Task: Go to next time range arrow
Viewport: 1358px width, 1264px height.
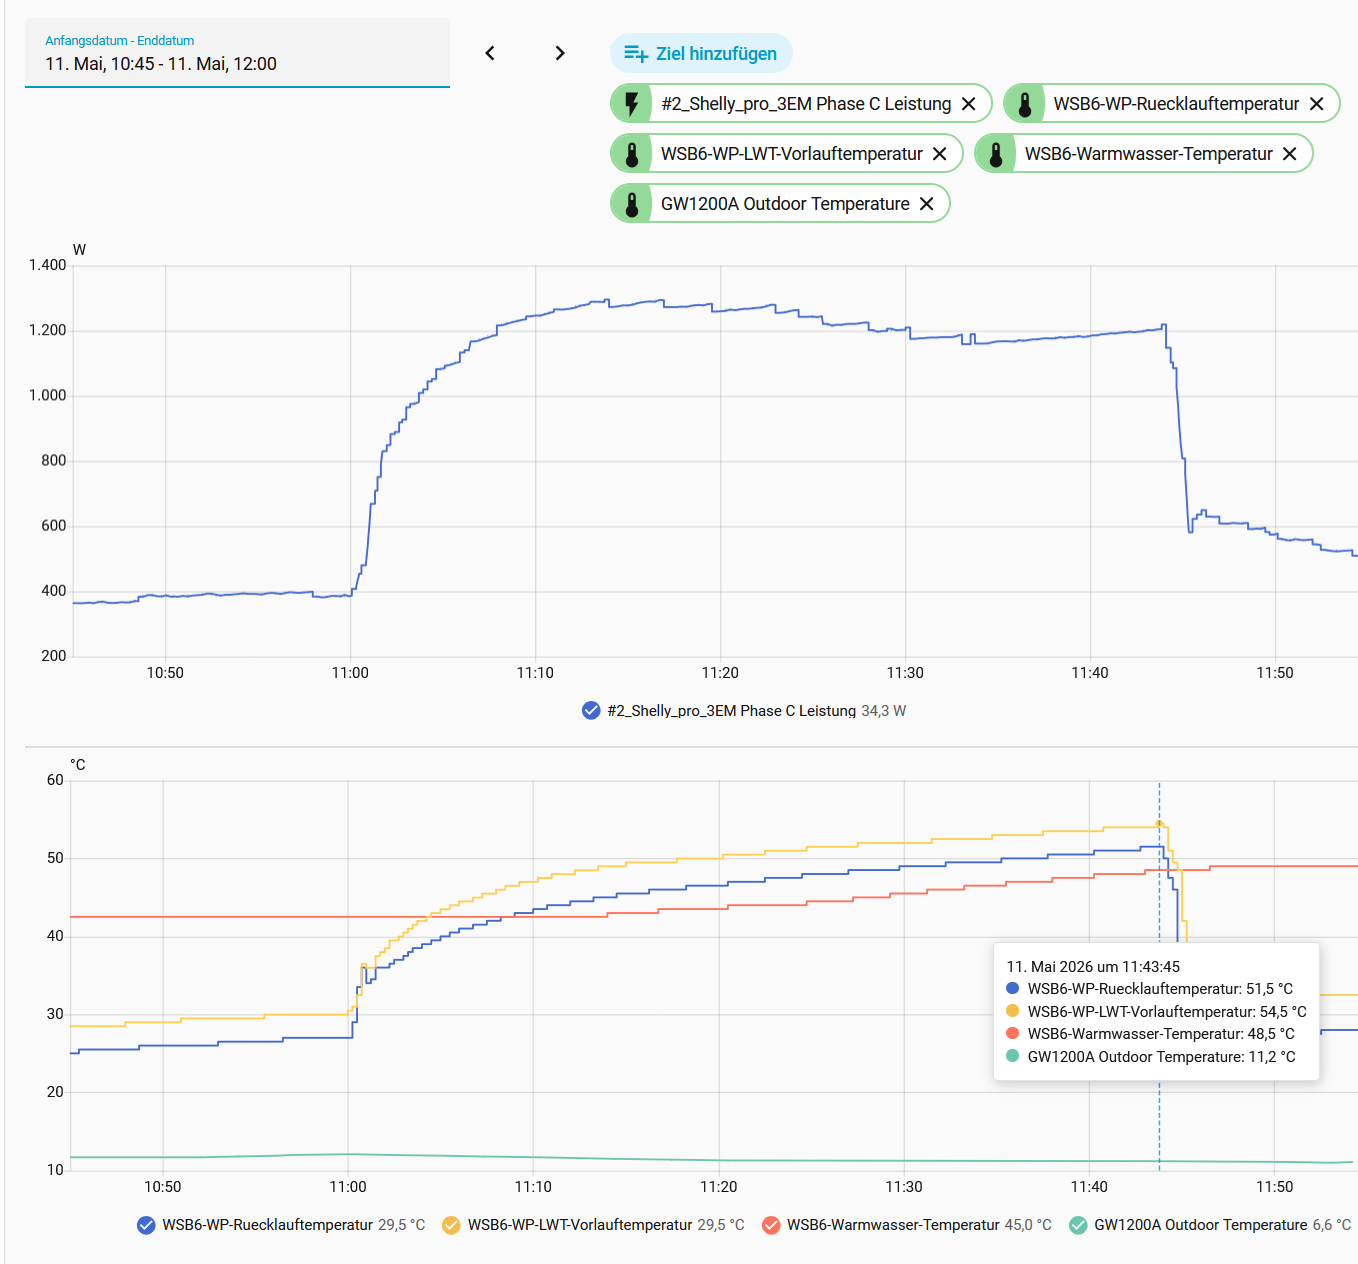Action: point(560,53)
